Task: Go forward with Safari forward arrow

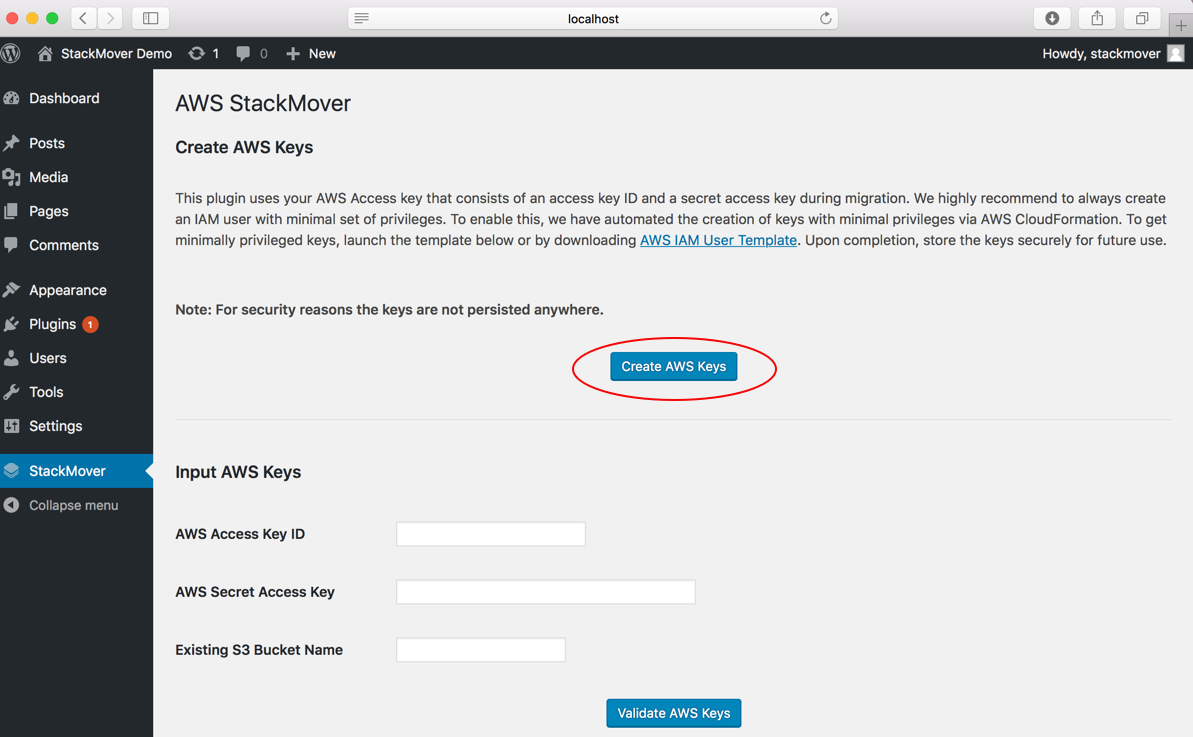Action: [x=110, y=18]
